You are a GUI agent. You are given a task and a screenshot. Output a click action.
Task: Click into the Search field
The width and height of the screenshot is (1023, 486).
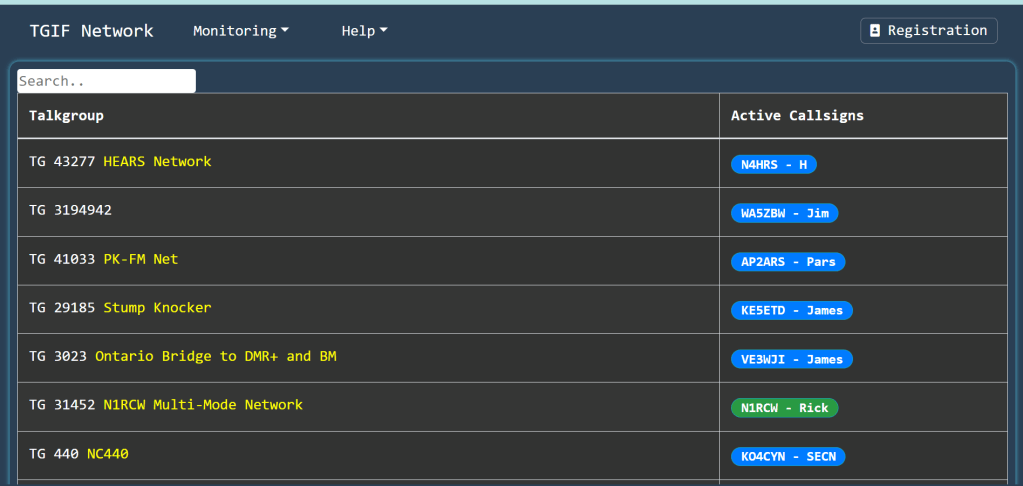[x=106, y=81]
